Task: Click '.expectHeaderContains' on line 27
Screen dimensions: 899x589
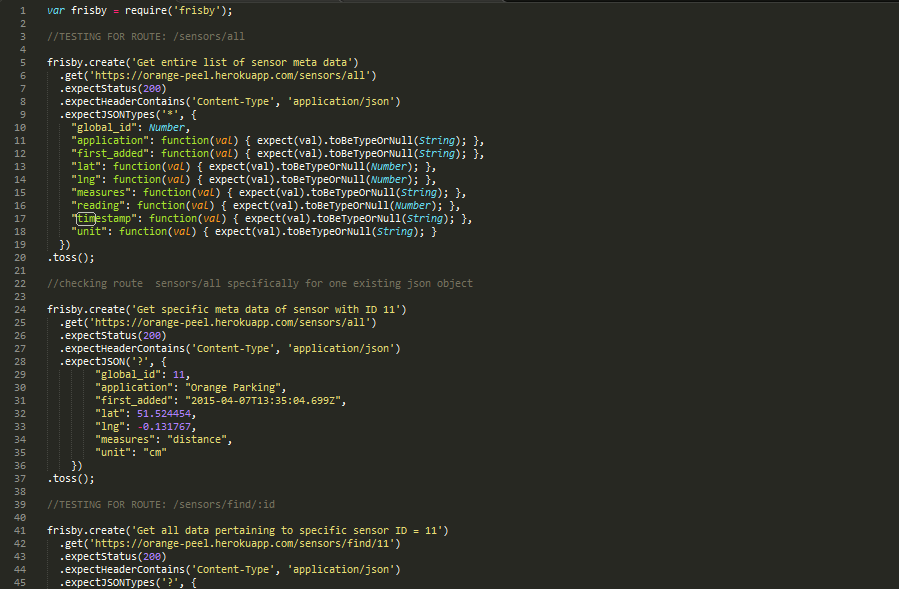Action: [x=122, y=349]
